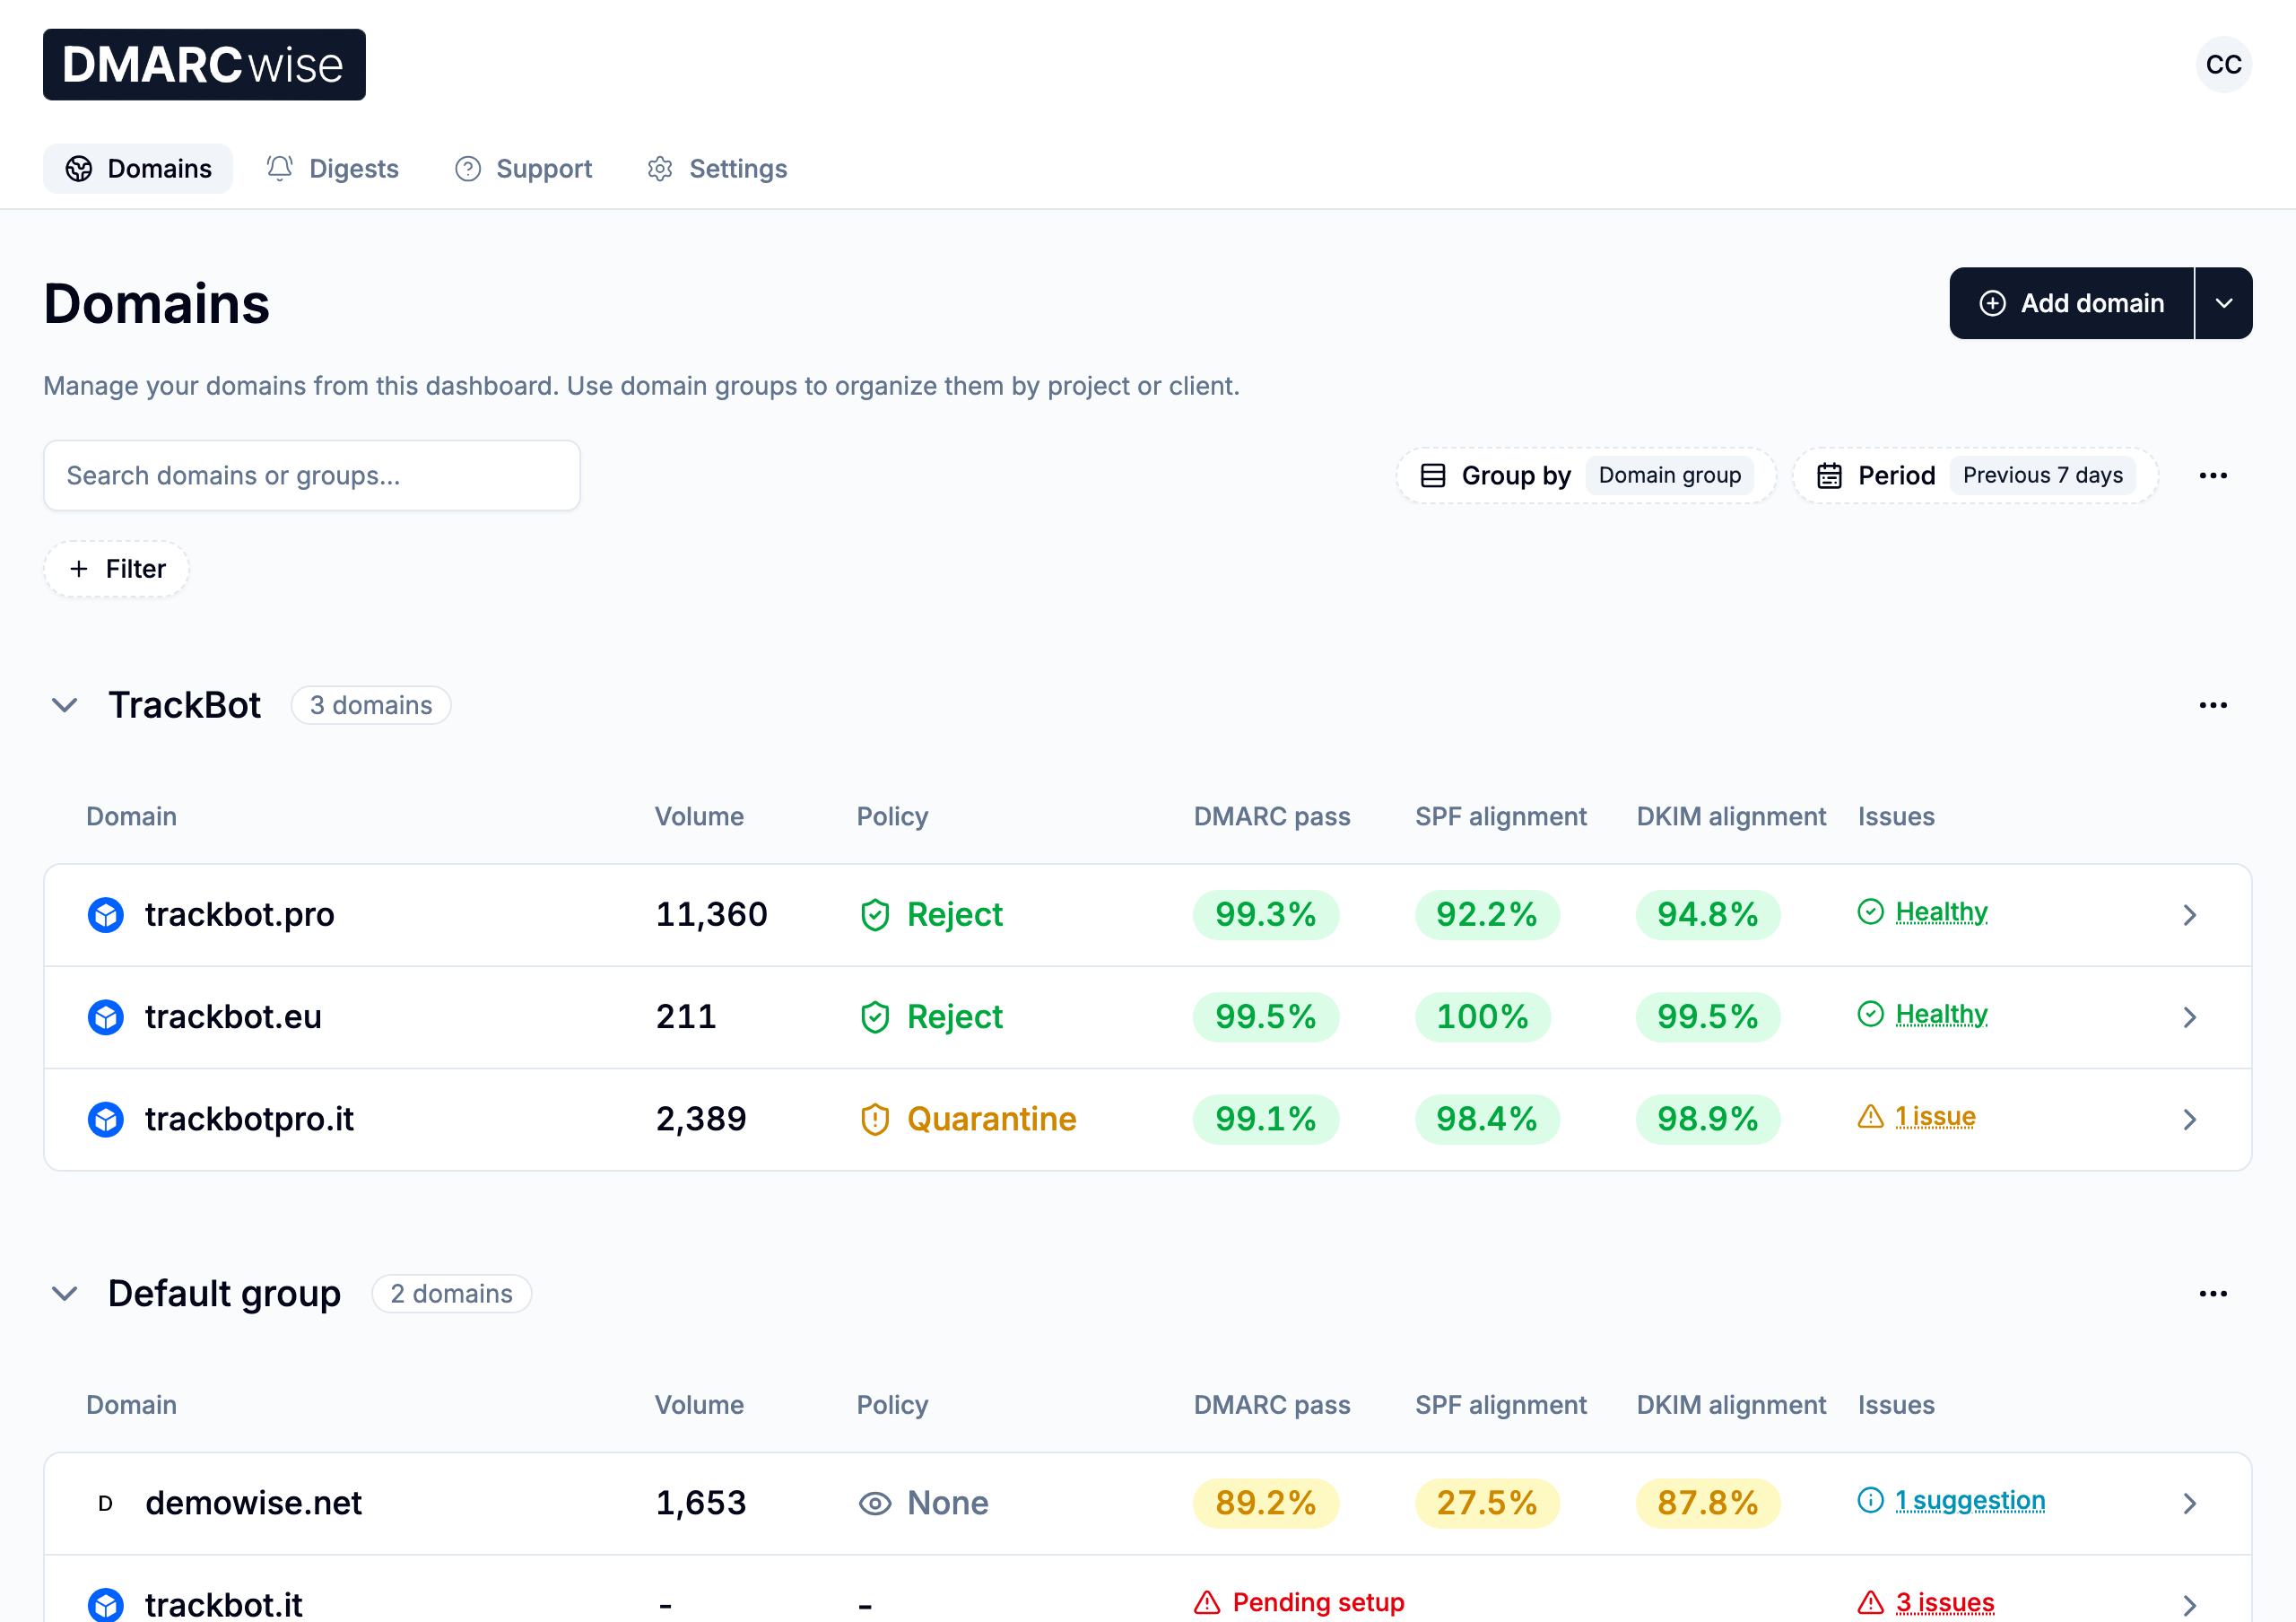This screenshot has width=2296, height=1622.
Task: Click 89.2% DMARC pass for demowise.net
Action: (1266, 1503)
